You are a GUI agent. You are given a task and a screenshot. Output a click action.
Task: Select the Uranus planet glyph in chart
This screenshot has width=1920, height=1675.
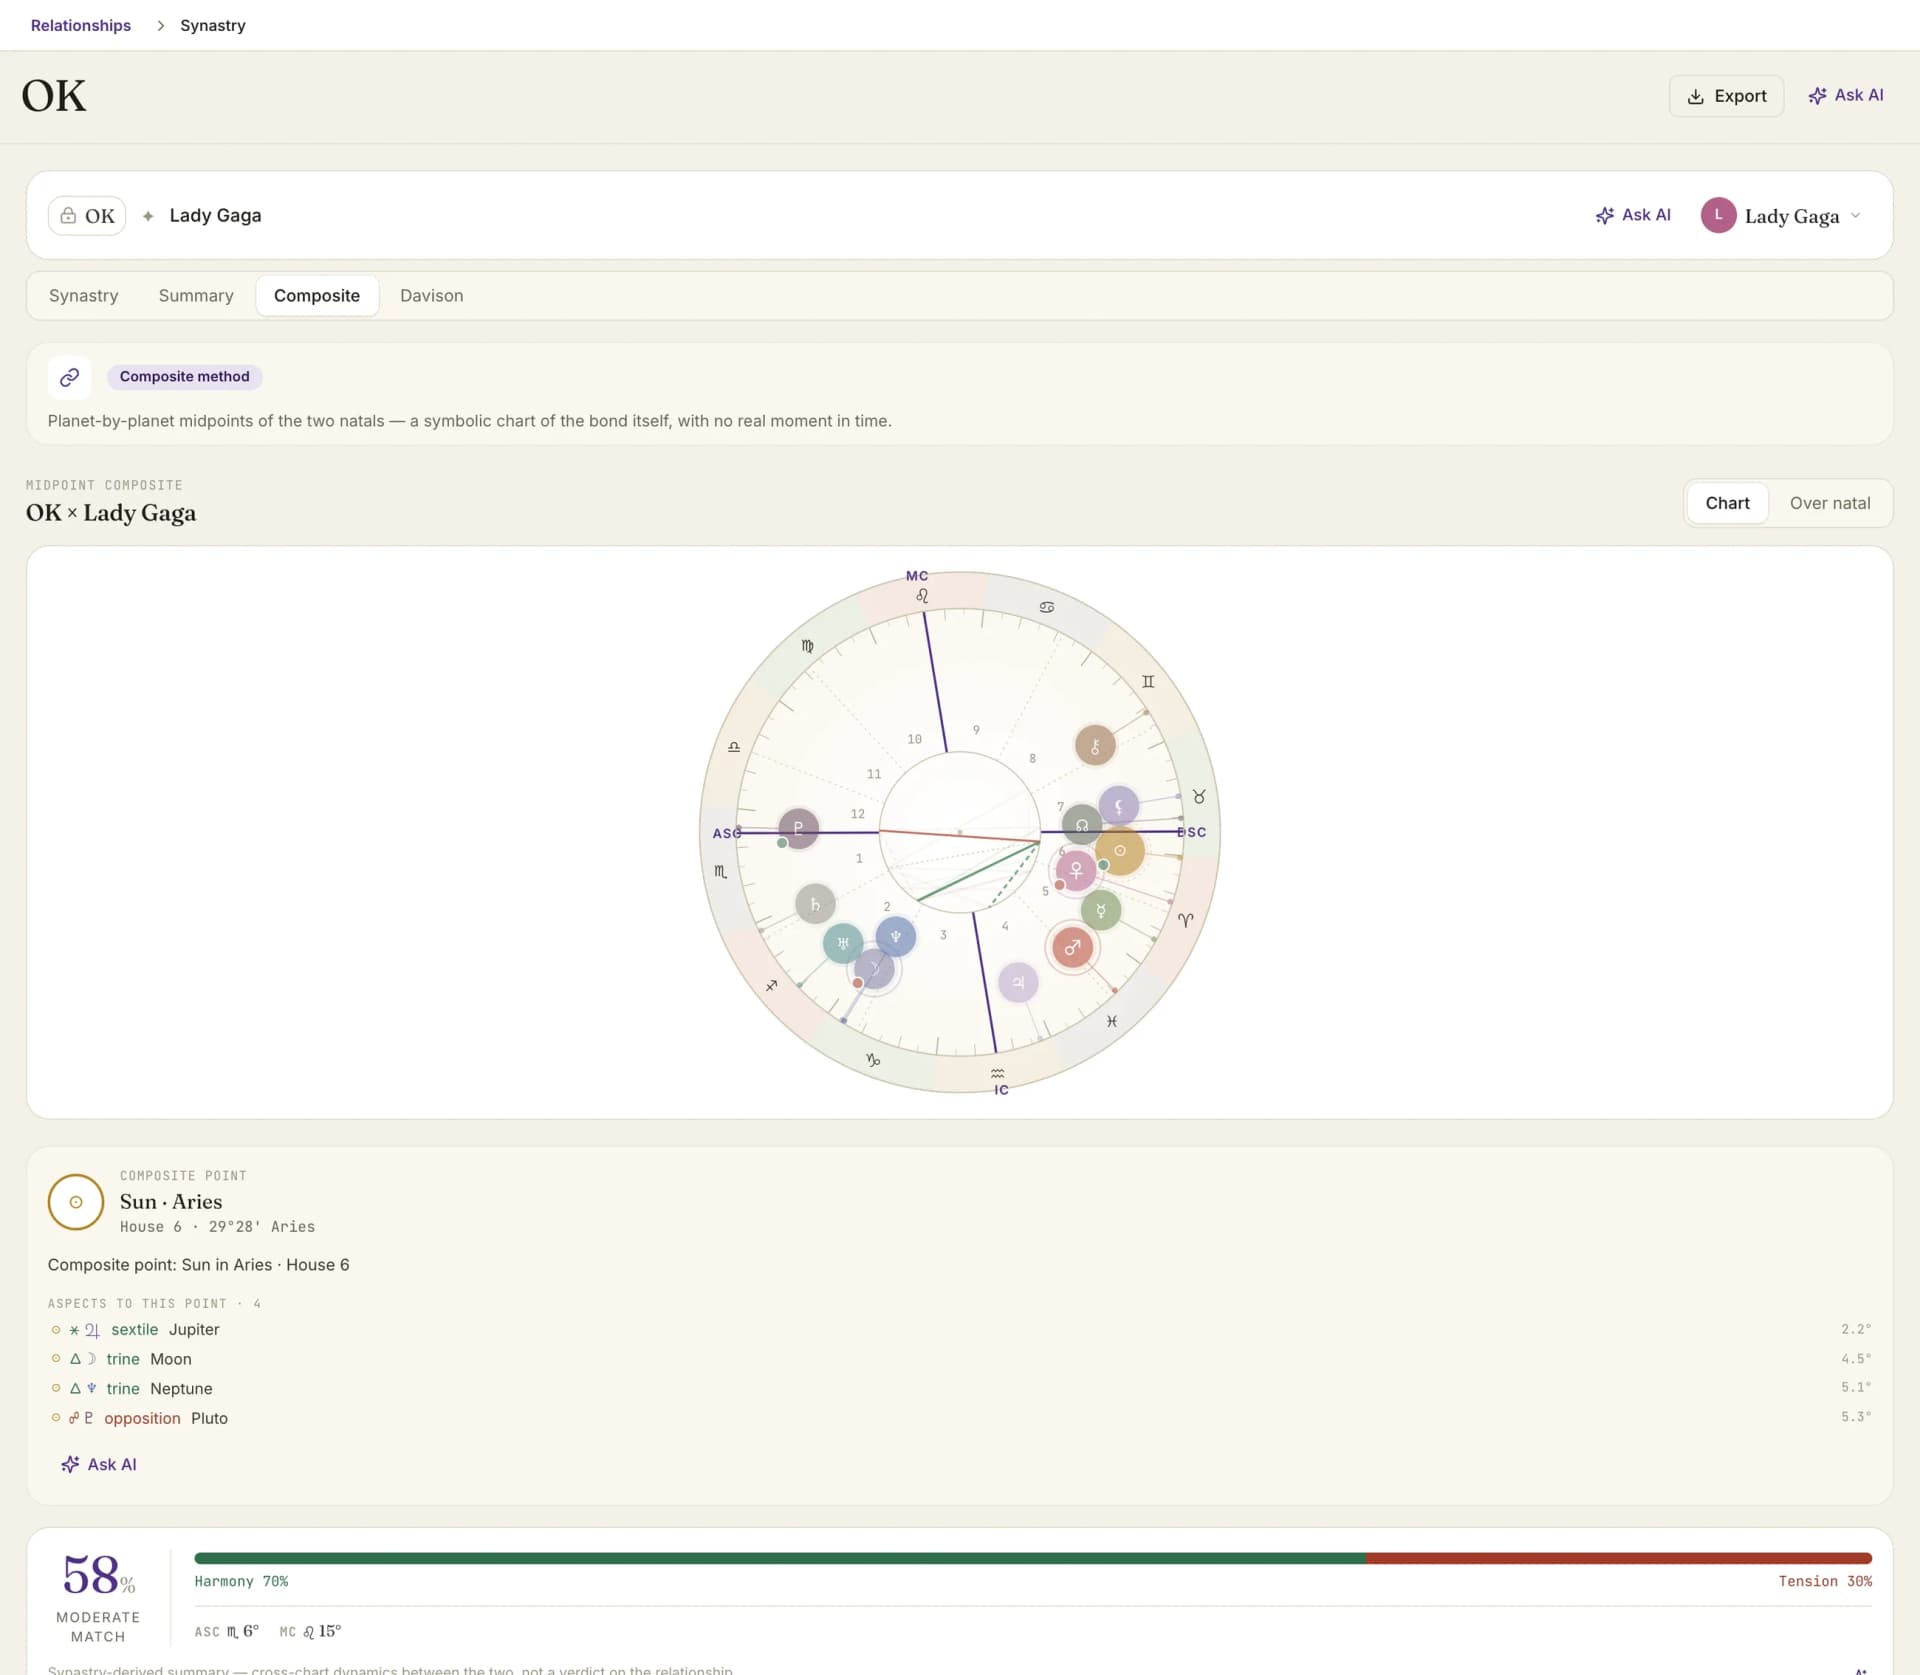pos(843,943)
